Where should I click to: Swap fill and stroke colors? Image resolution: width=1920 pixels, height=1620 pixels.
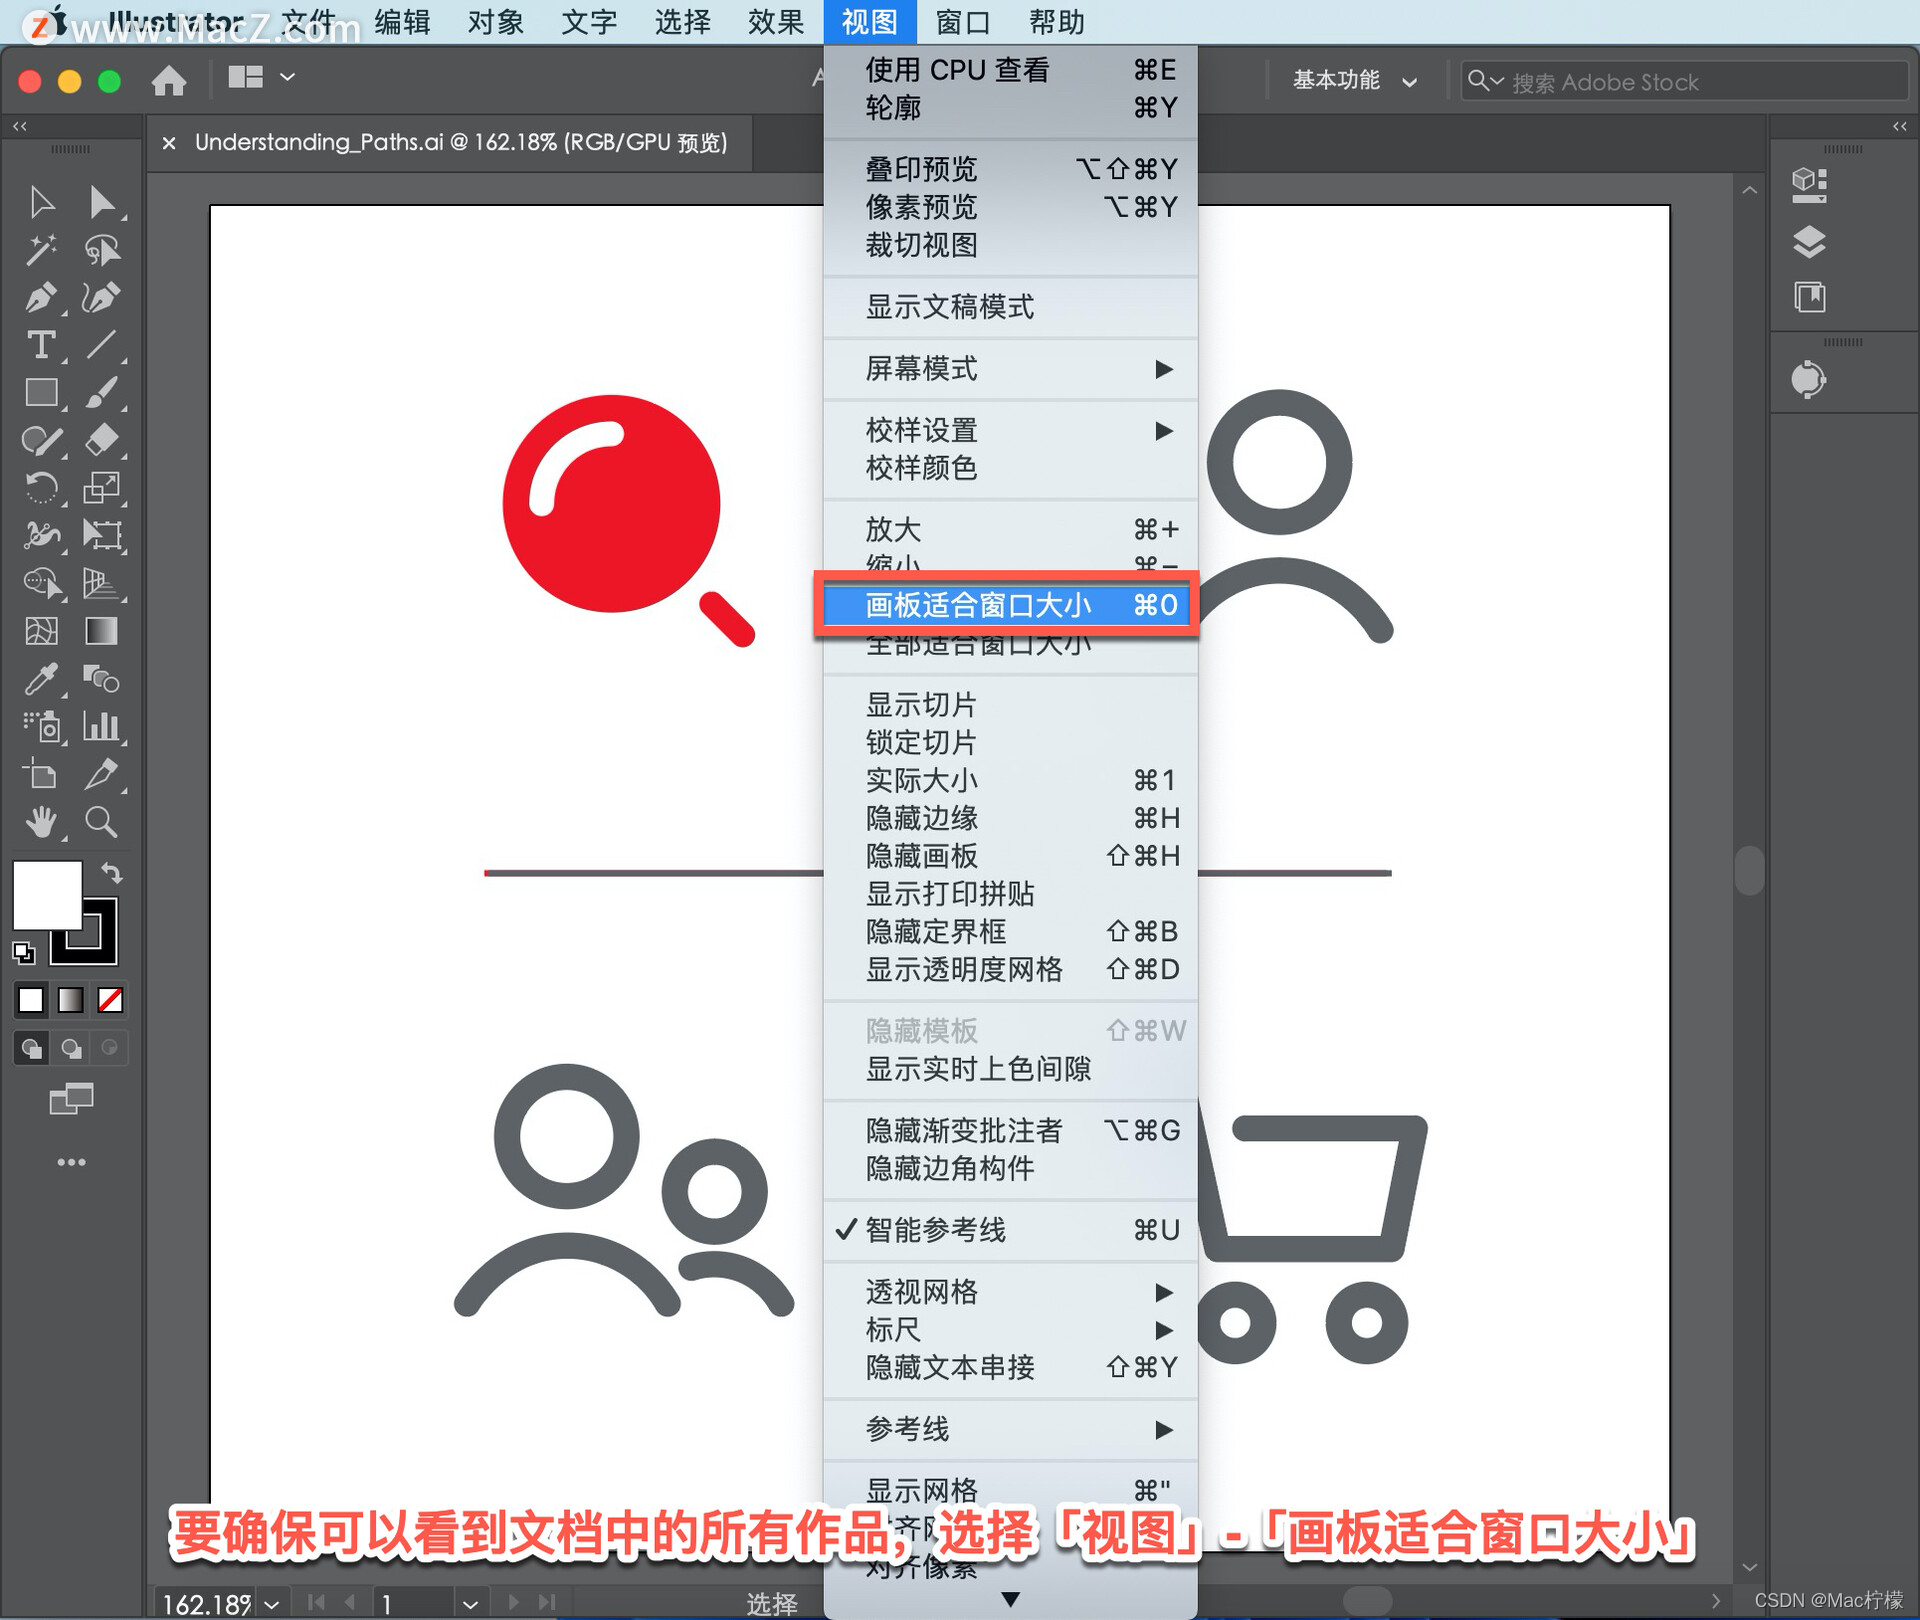(112, 873)
